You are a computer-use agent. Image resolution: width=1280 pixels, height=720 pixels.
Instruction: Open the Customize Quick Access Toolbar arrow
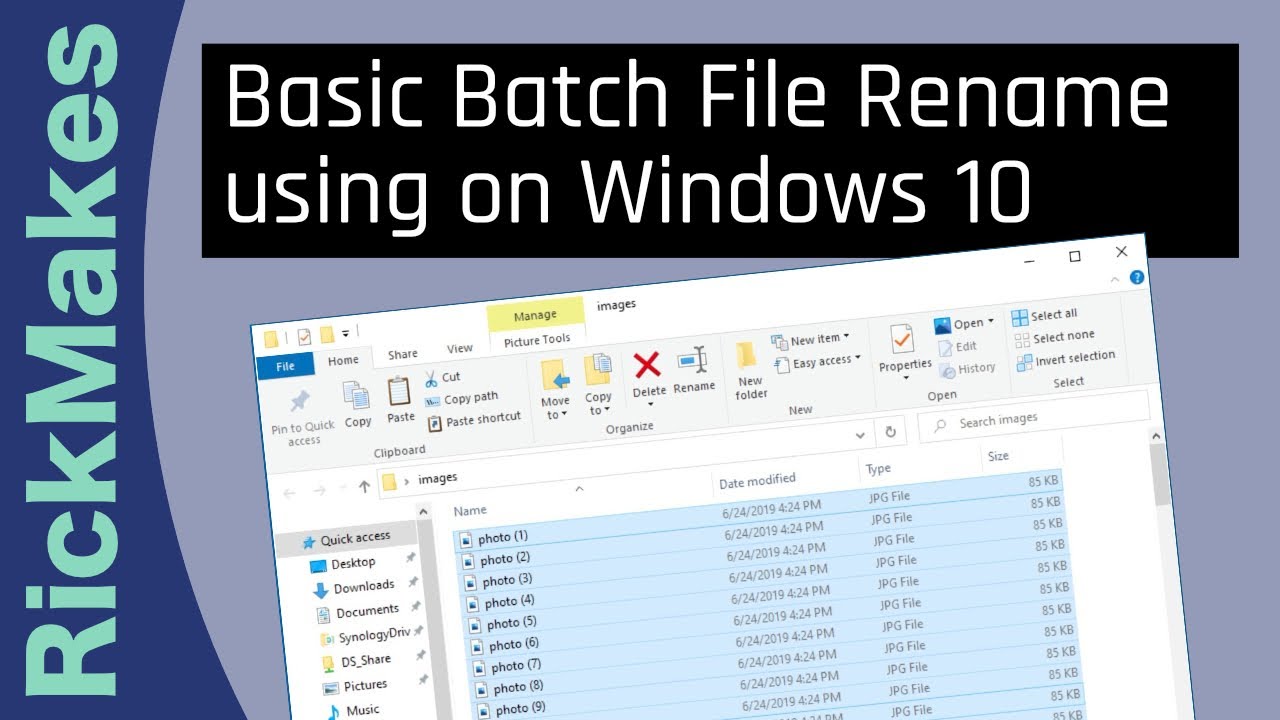pos(347,333)
